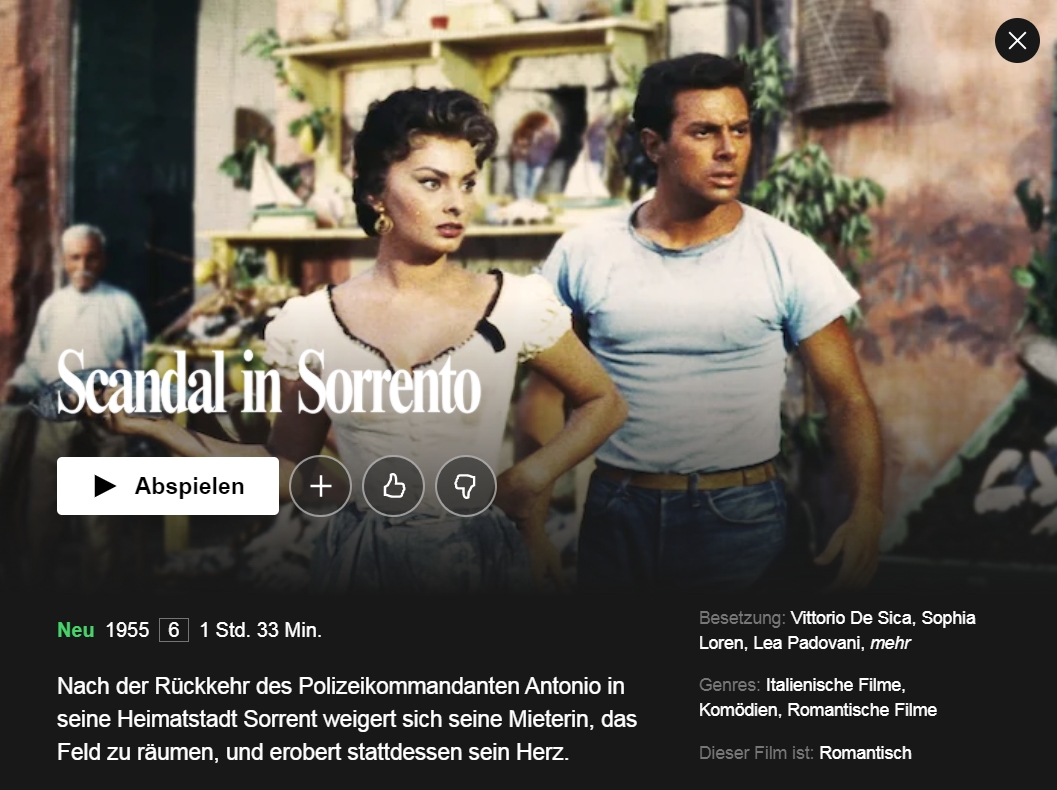This screenshot has width=1057, height=790.
Task: Open cast member Lea Padovani
Action: pyautogui.click(x=806, y=643)
